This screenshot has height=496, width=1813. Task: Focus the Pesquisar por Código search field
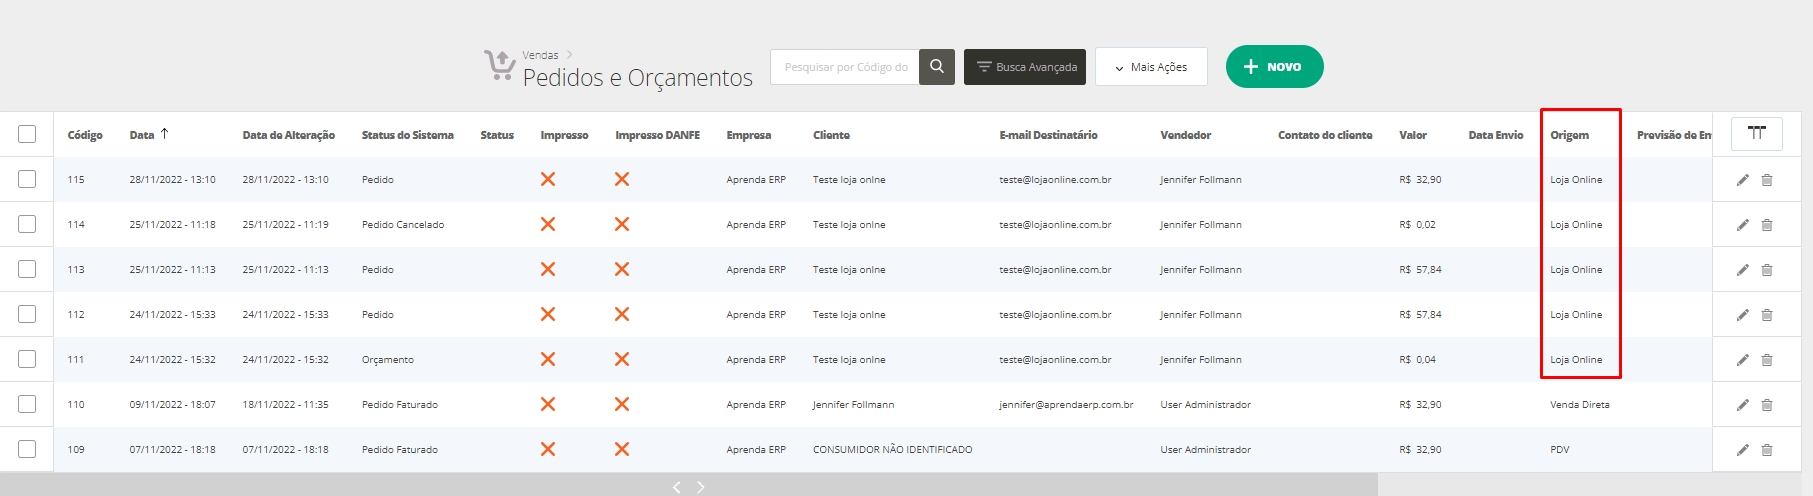[x=845, y=67]
